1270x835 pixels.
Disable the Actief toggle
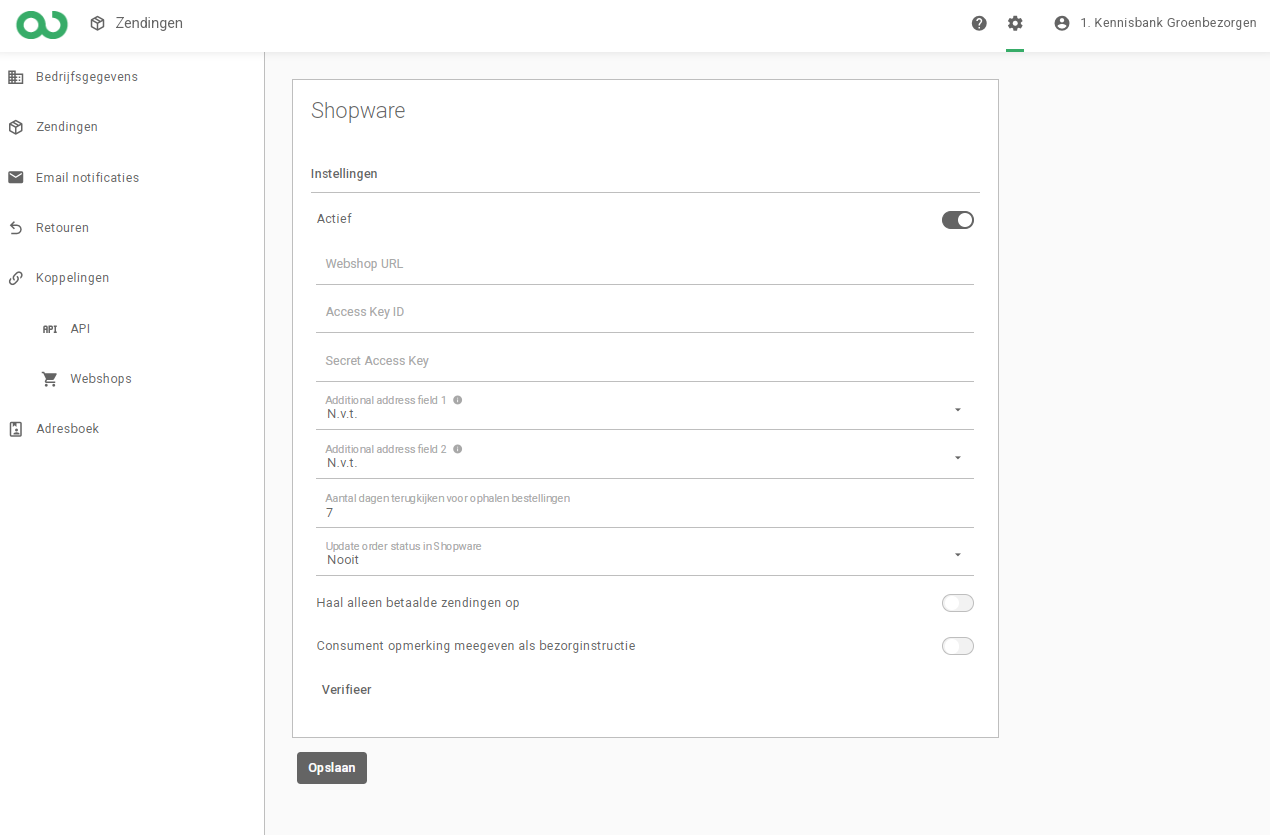point(957,220)
